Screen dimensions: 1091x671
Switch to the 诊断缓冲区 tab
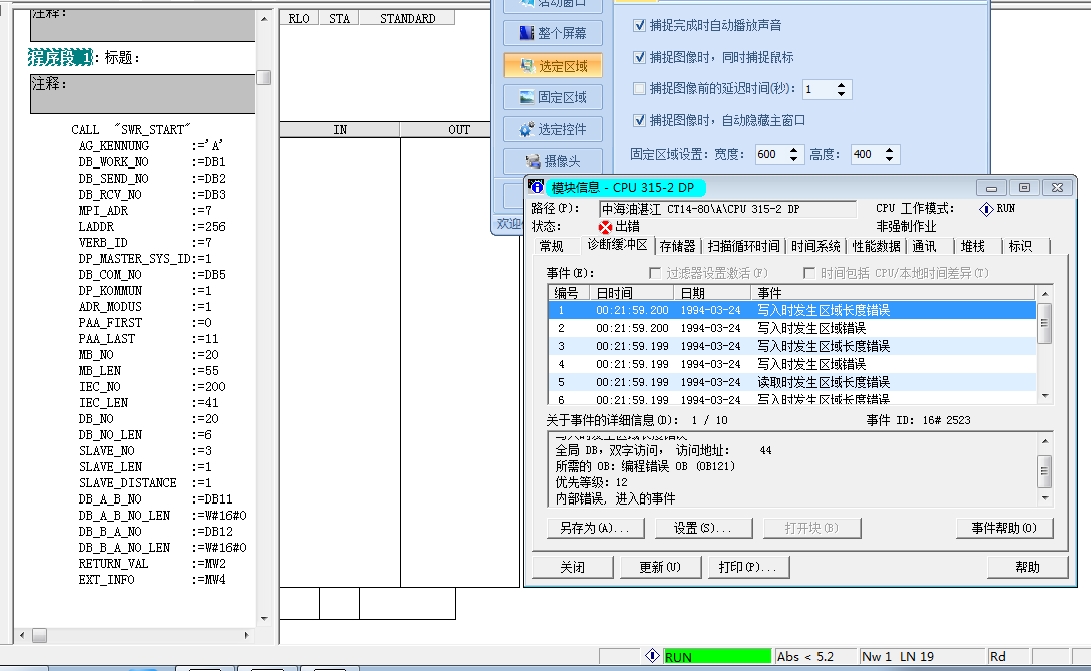pos(618,245)
